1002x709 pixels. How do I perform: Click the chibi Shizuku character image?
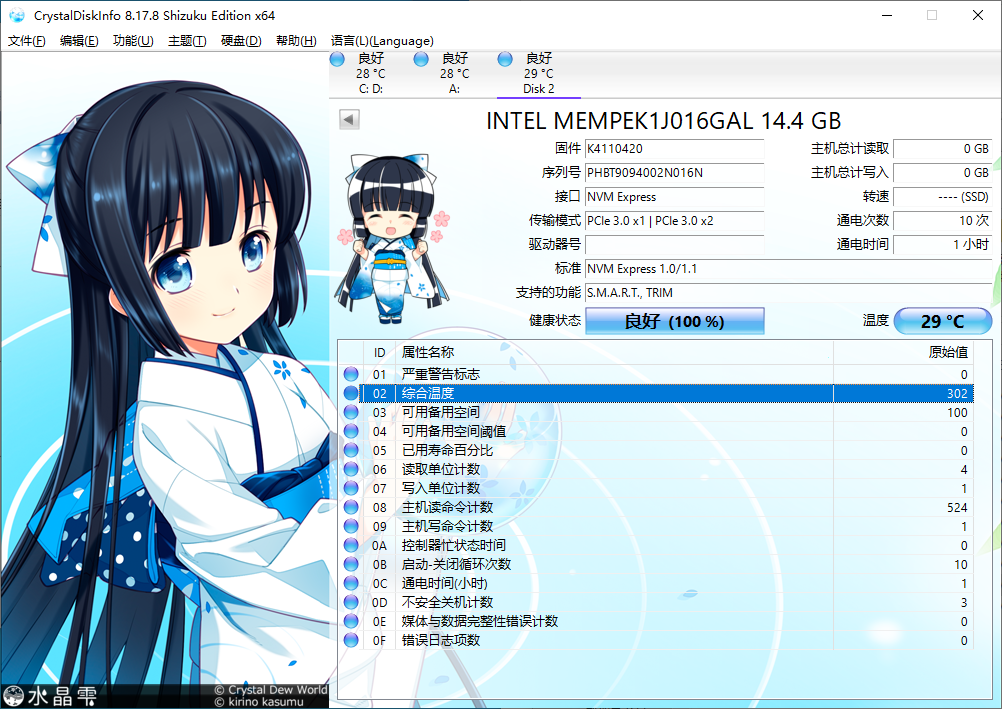(x=391, y=237)
